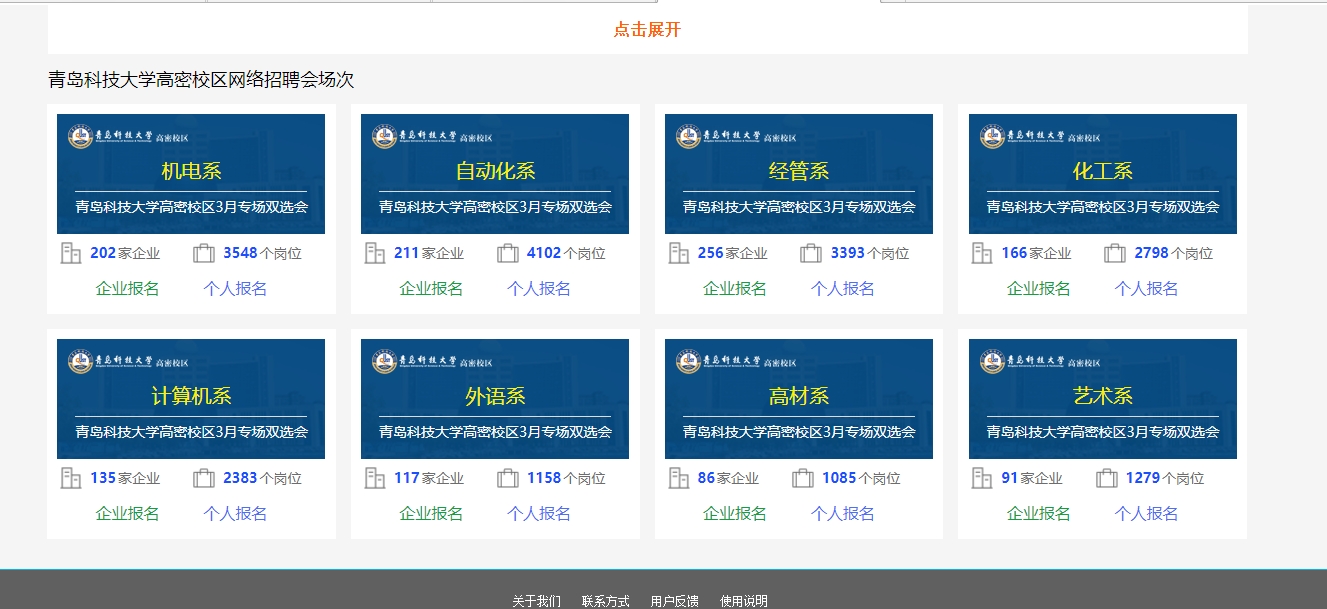Open the 联系方式 footer link
This screenshot has height=609, width=1327.
(606, 601)
